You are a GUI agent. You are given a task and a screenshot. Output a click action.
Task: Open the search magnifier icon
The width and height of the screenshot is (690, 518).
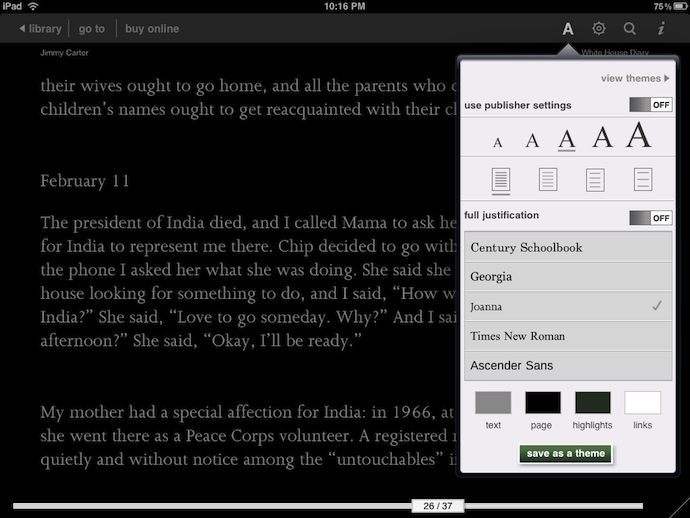pos(630,29)
